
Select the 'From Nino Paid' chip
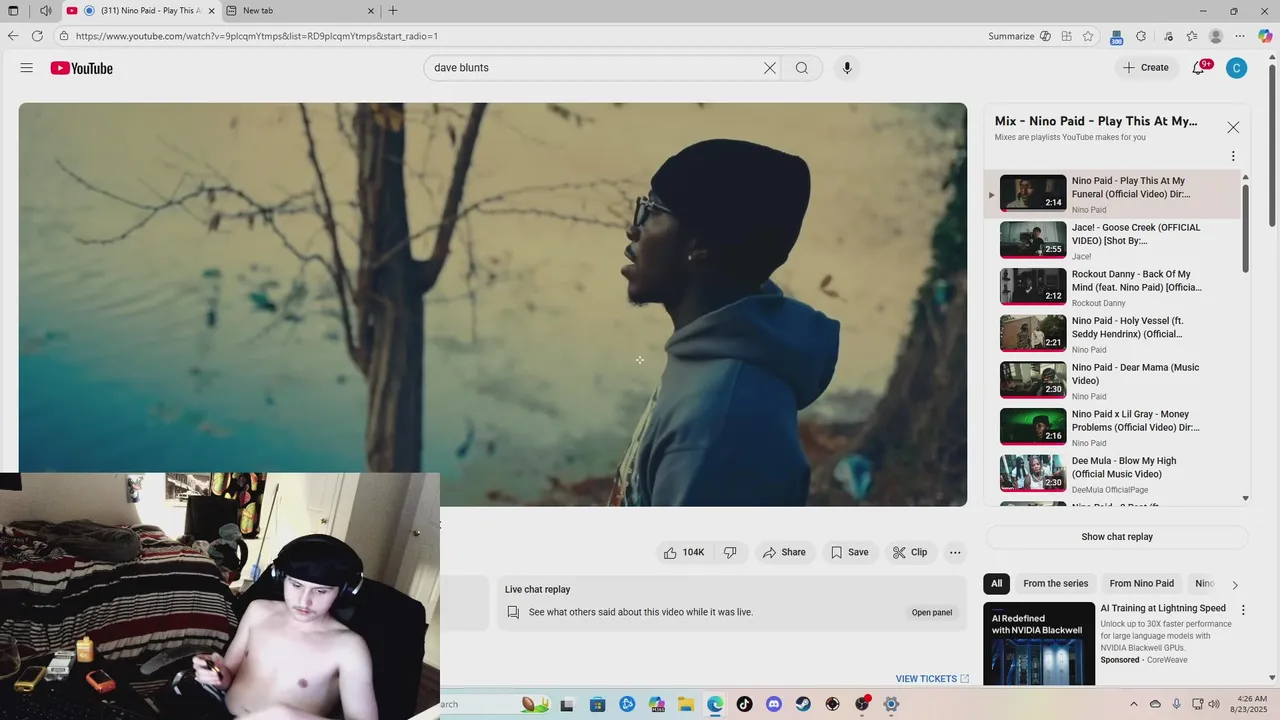pyautogui.click(x=1141, y=583)
